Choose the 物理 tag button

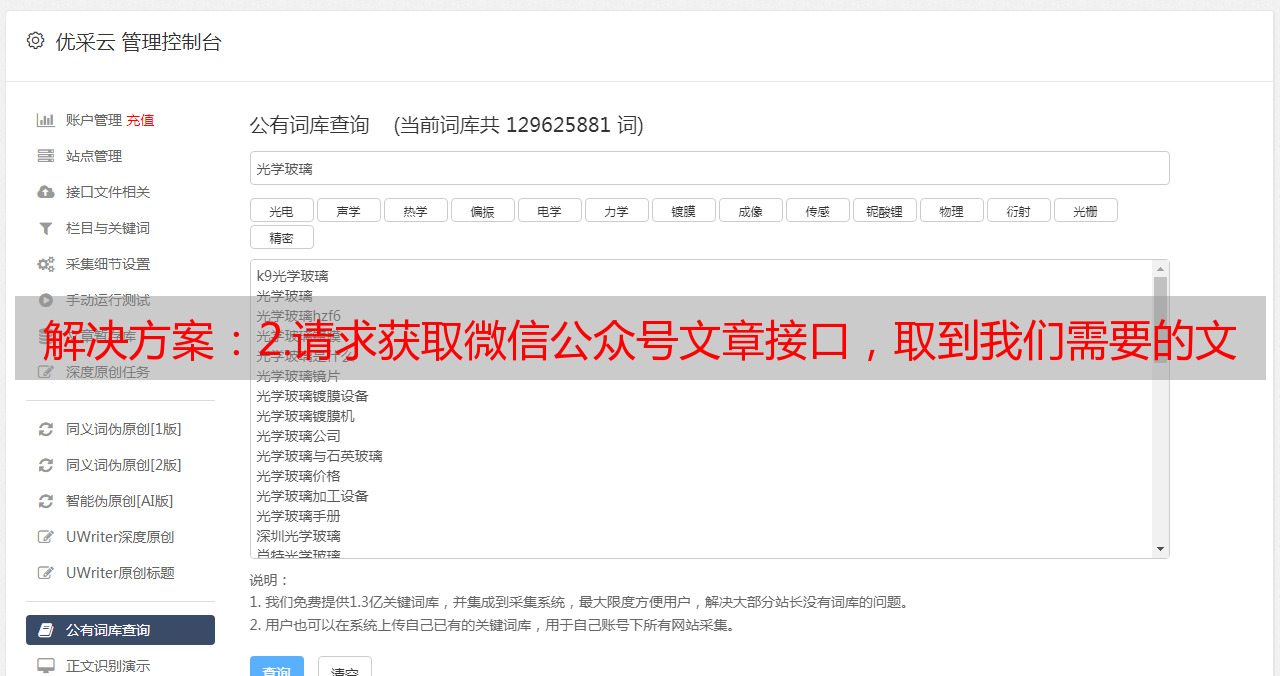(x=952, y=210)
